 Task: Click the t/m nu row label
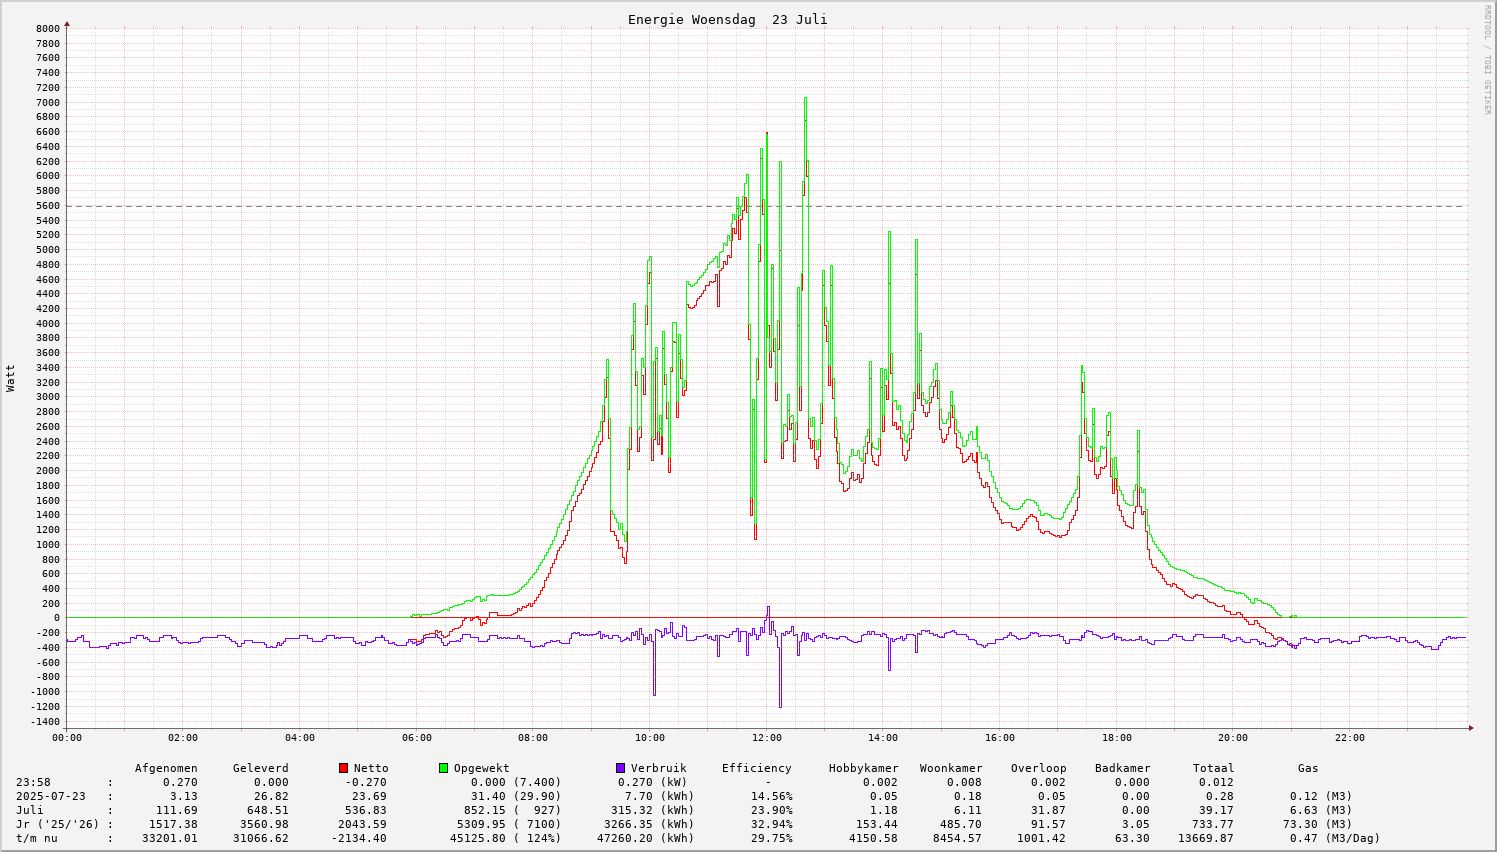tap(37, 838)
